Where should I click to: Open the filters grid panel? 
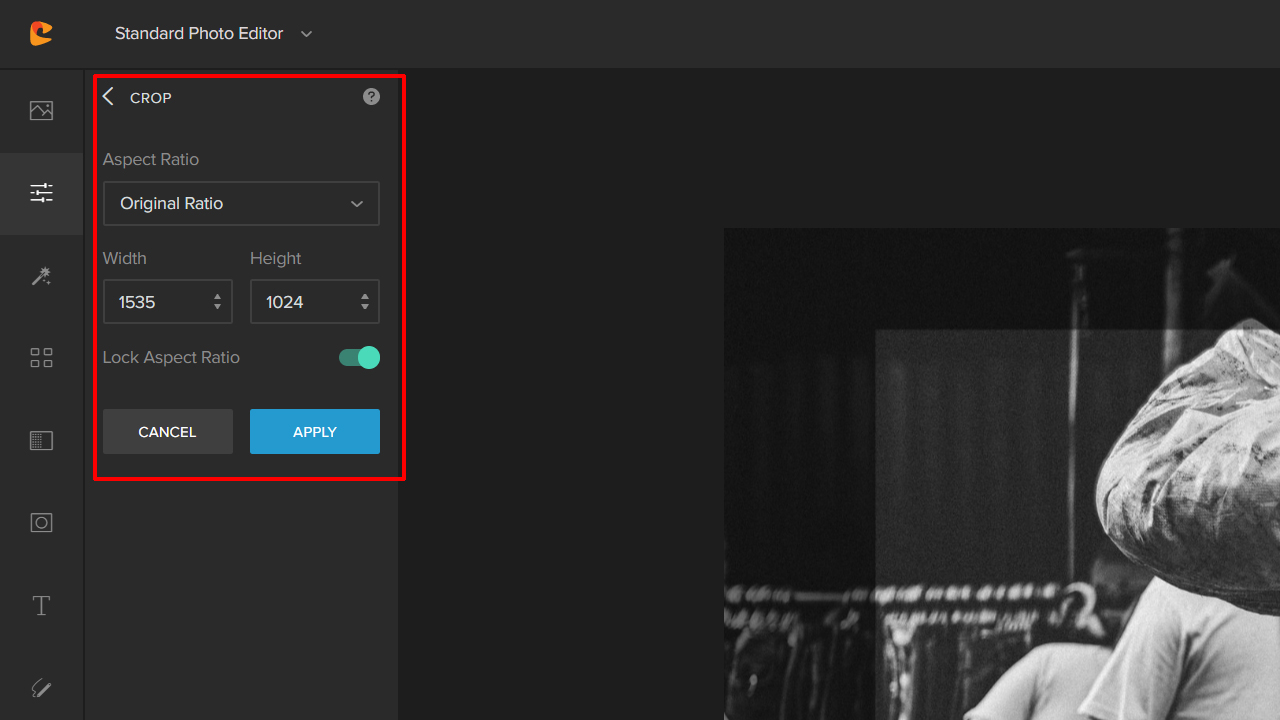tap(41, 357)
